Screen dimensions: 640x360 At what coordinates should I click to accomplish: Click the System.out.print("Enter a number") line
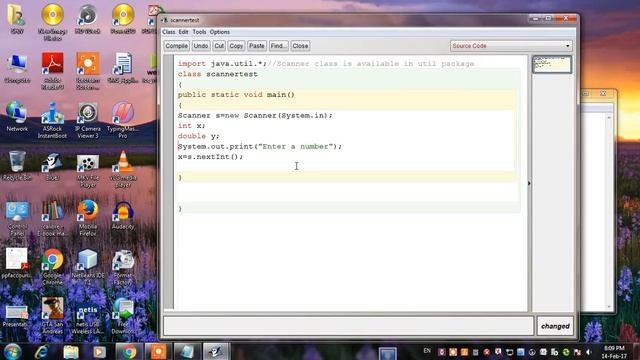260,147
